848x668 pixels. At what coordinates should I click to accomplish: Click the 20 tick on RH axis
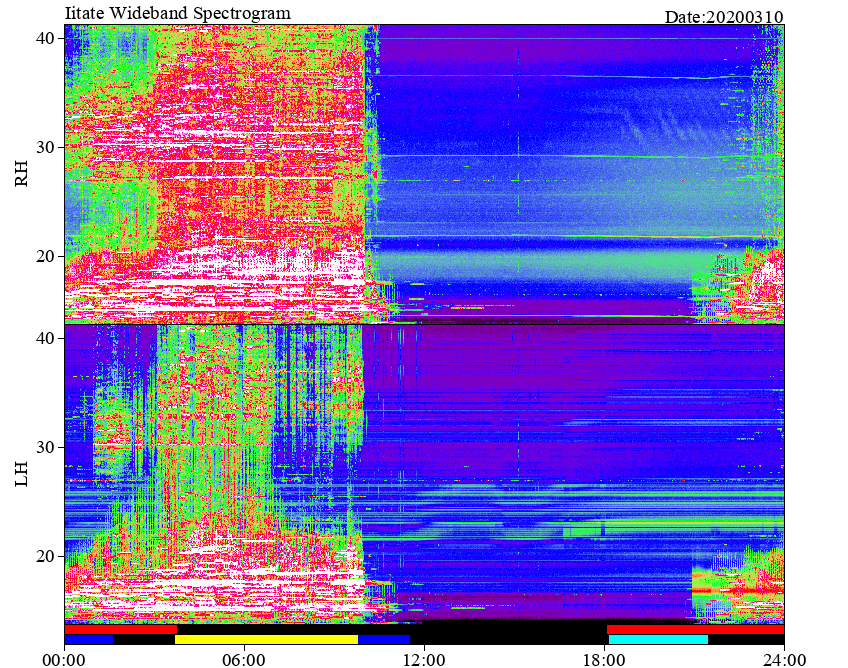tap(45, 256)
